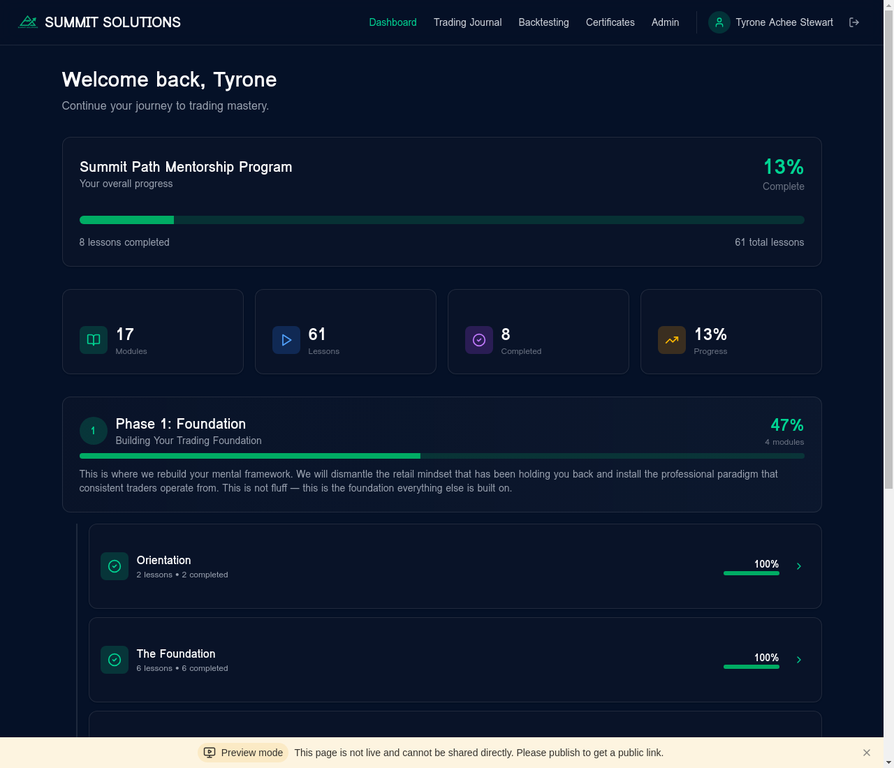Click the Preview mode badge icon
Image resolution: width=894 pixels, height=768 pixels.
(x=210, y=752)
